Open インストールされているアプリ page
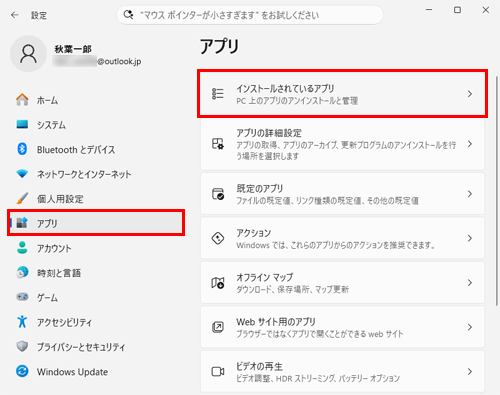The width and height of the screenshot is (500, 395). pos(342,94)
